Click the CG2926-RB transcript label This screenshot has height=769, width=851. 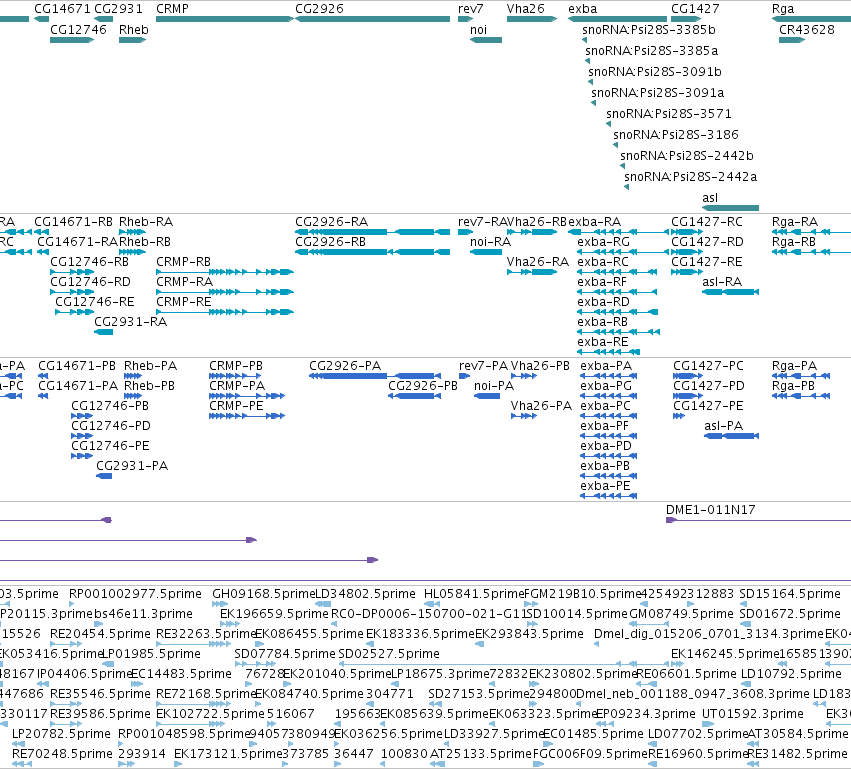(330, 241)
